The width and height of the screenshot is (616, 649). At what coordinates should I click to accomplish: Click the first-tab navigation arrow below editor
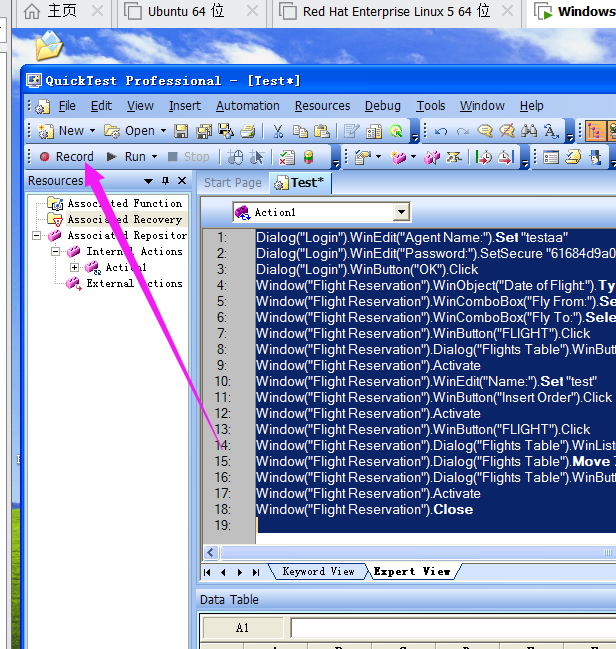(x=207, y=572)
